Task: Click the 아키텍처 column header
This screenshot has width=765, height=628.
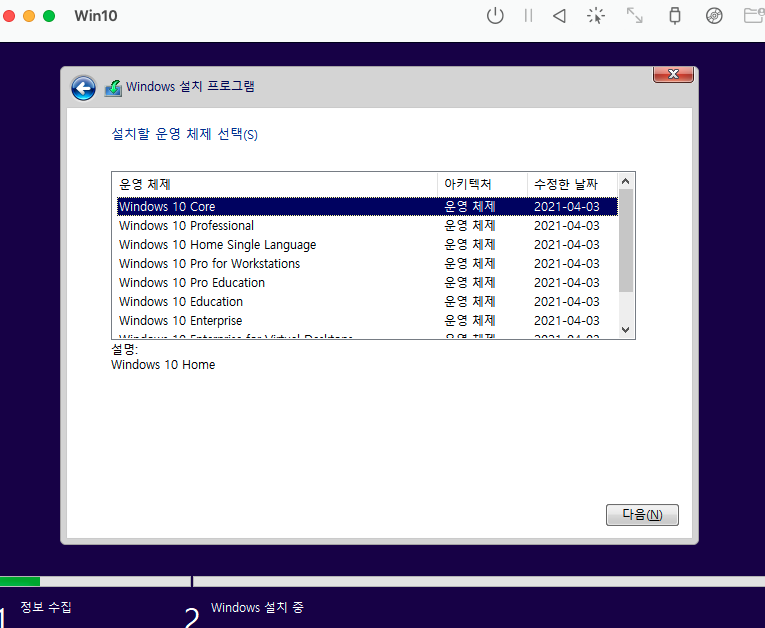Action: pos(482,184)
